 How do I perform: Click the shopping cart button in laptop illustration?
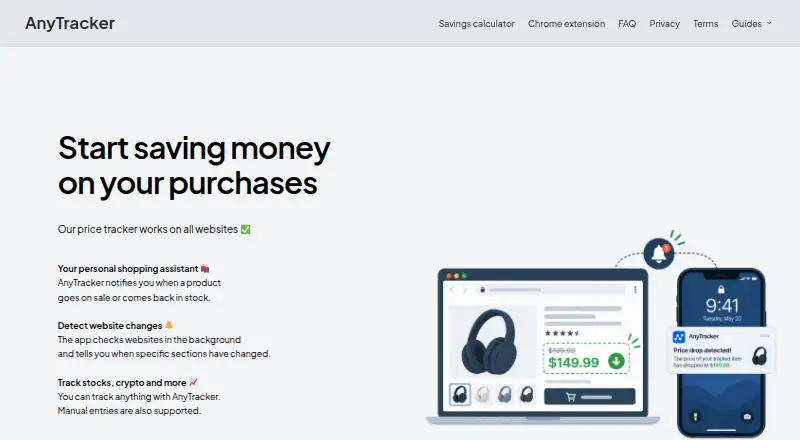coord(590,397)
